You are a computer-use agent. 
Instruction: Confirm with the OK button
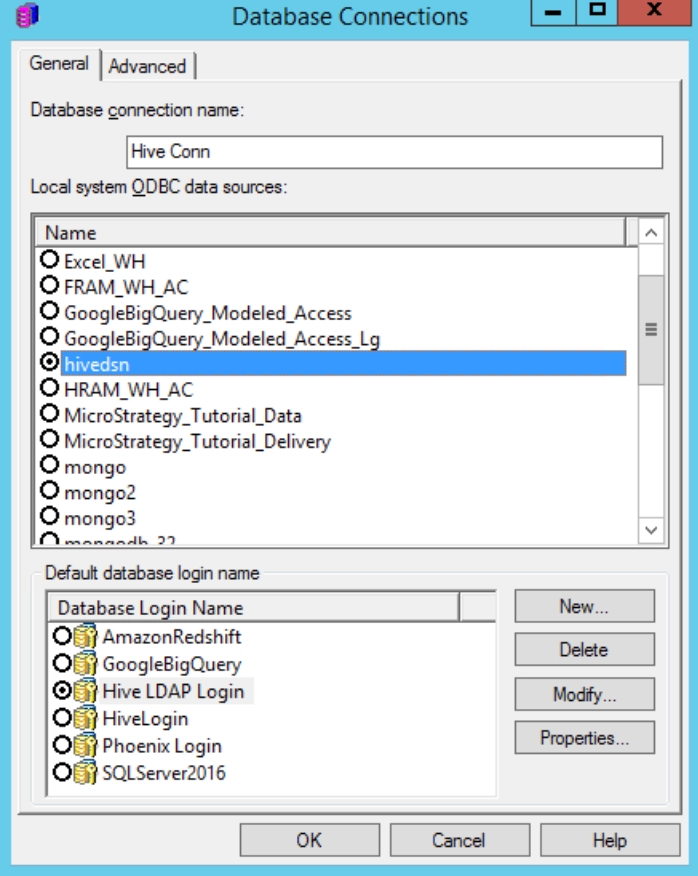point(310,840)
